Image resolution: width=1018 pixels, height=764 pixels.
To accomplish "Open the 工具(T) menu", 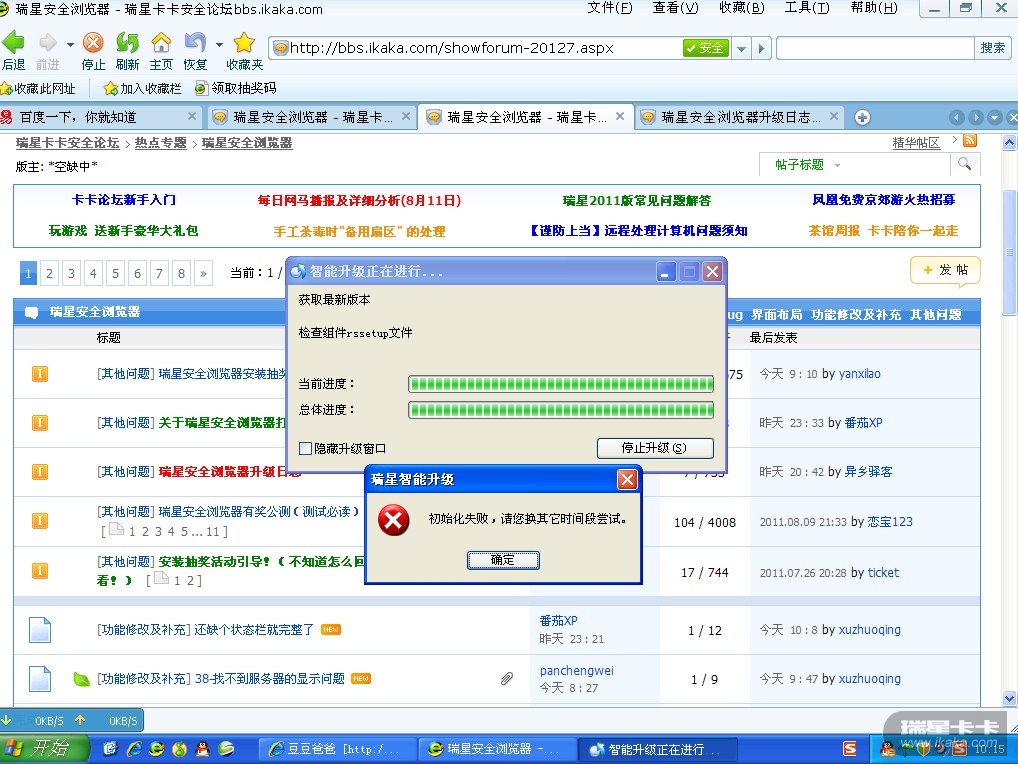I will pos(807,8).
